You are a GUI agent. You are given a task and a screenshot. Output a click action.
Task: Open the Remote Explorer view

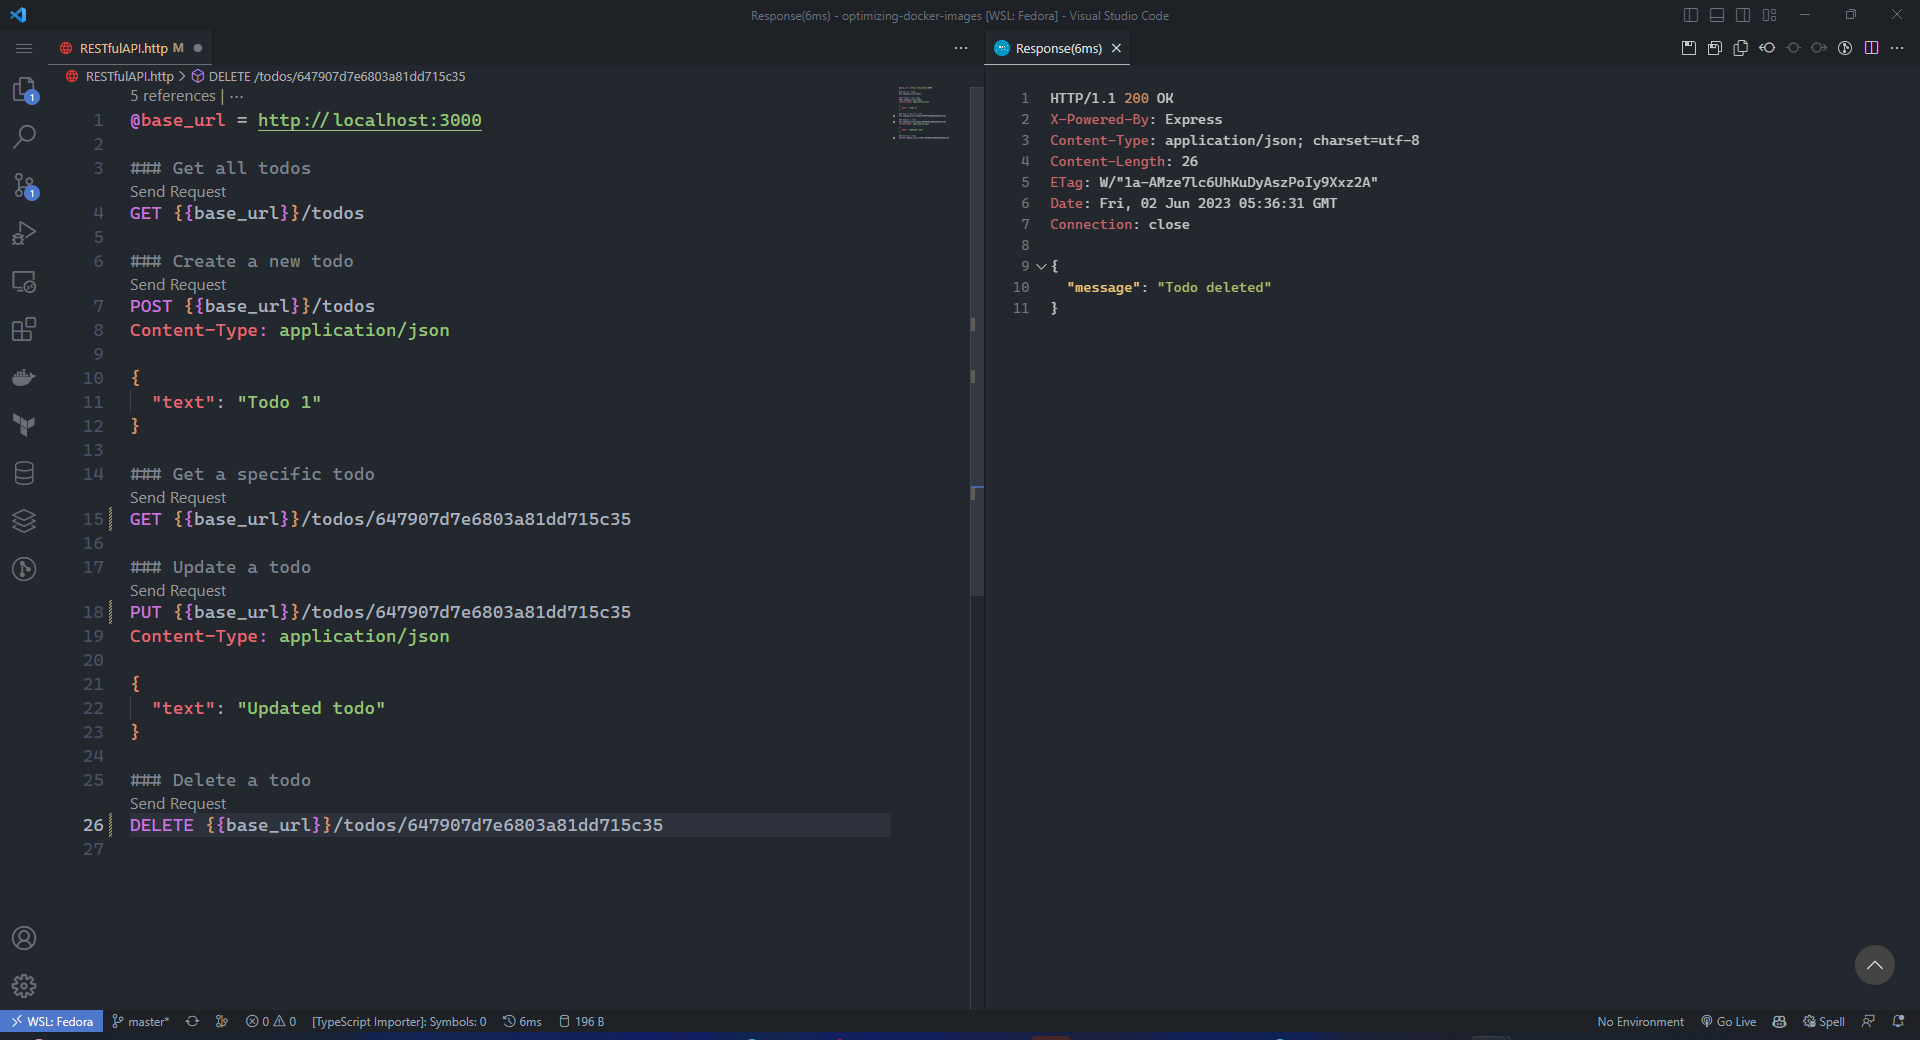24,282
